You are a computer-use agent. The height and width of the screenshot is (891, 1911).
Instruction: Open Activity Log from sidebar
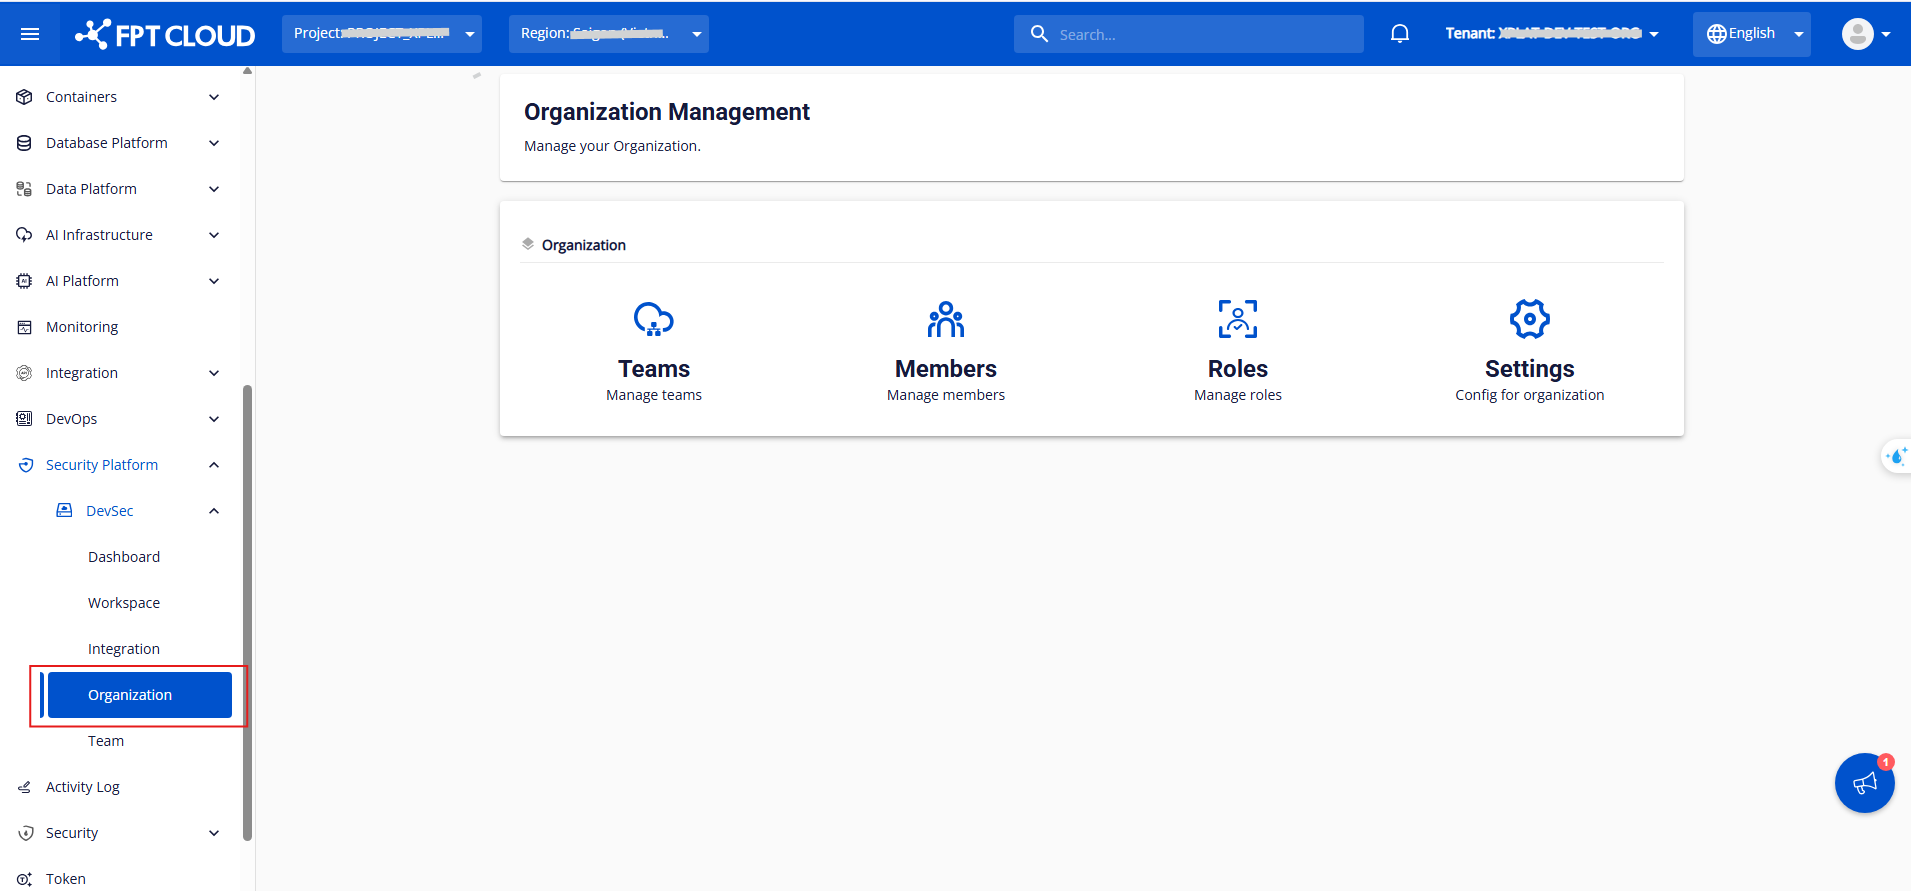83,787
